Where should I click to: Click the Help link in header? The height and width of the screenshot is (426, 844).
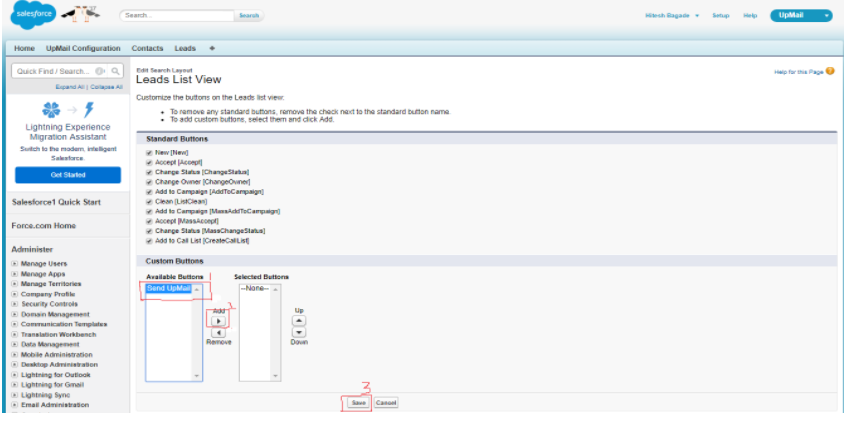tap(750, 16)
